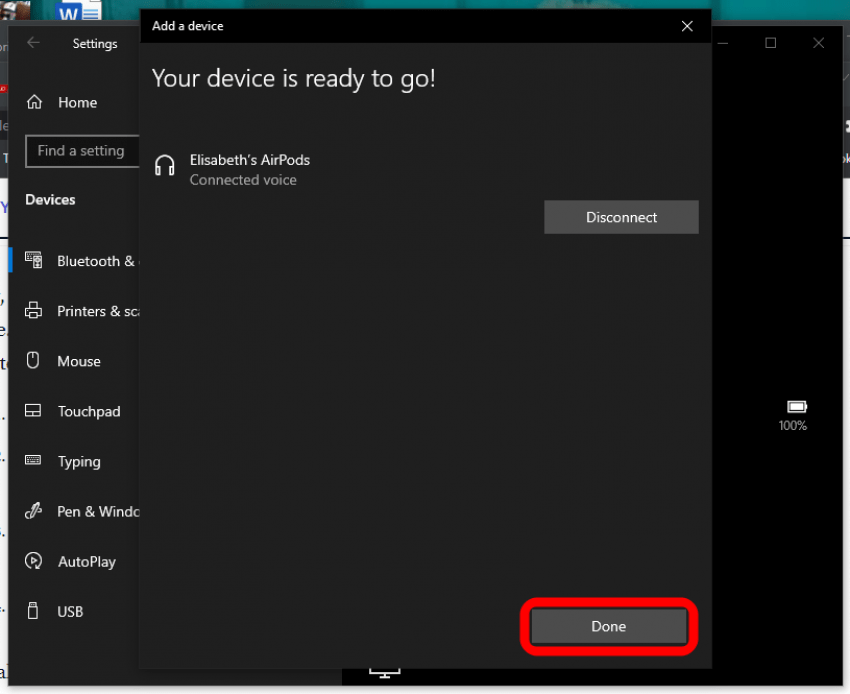Click the Devices section heading
850x694 pixels.
click(50, 200)
